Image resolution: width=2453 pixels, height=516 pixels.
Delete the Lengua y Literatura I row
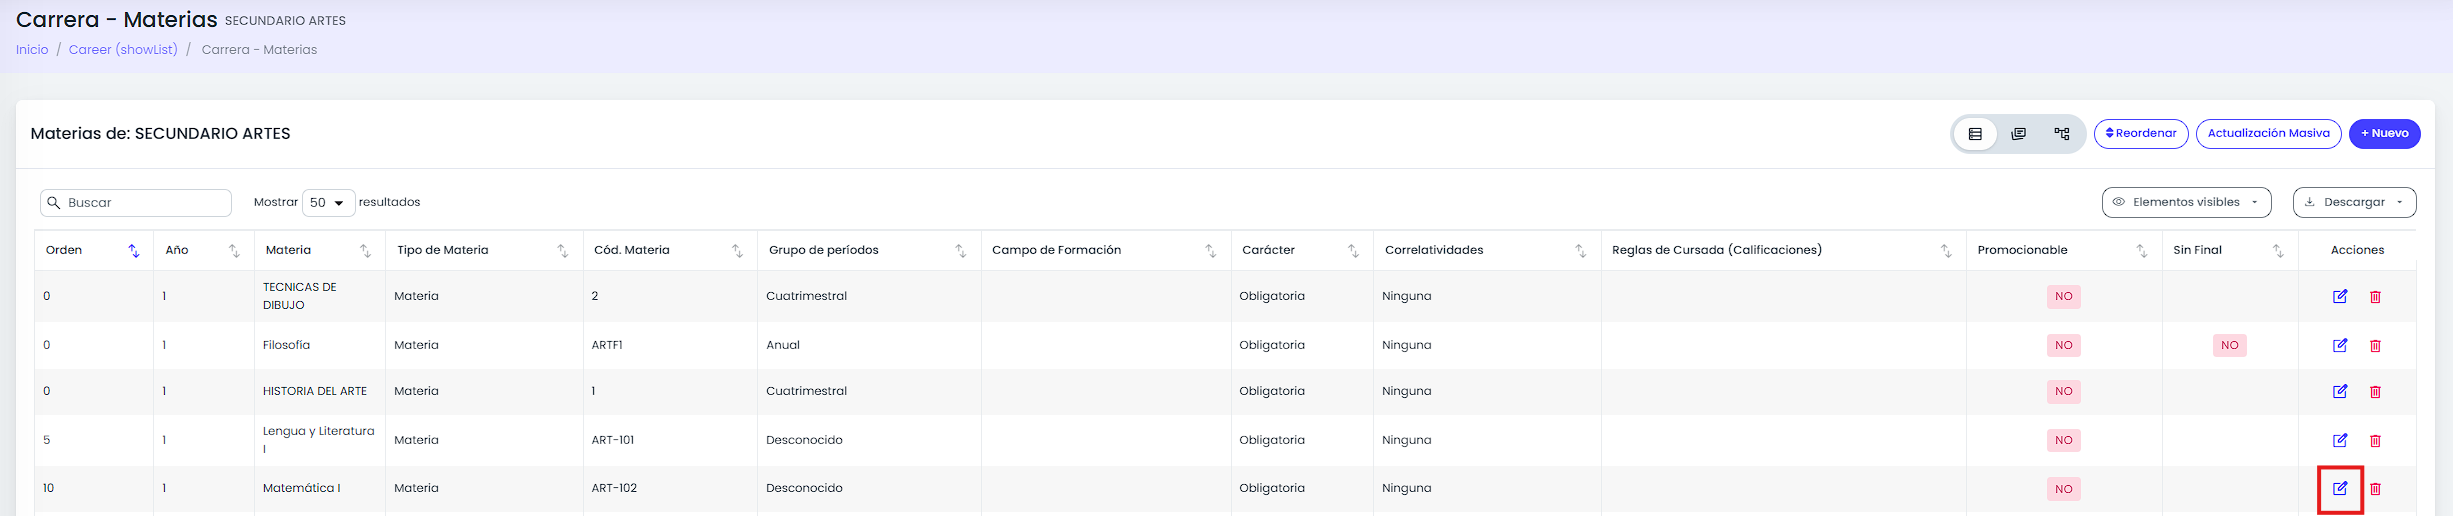[x=2375, y=440]
